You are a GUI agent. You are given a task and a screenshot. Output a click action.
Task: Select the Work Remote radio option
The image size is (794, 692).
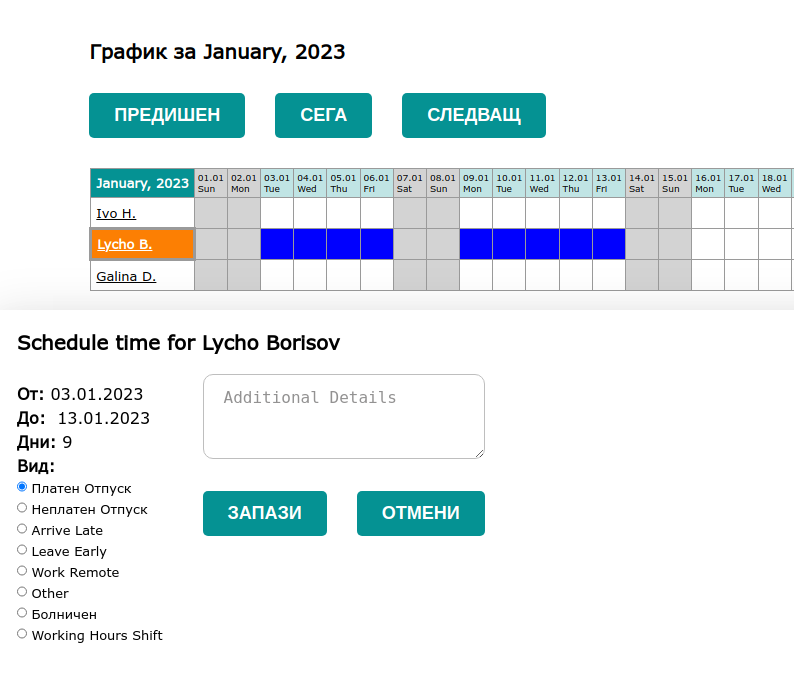pos(22,571)
